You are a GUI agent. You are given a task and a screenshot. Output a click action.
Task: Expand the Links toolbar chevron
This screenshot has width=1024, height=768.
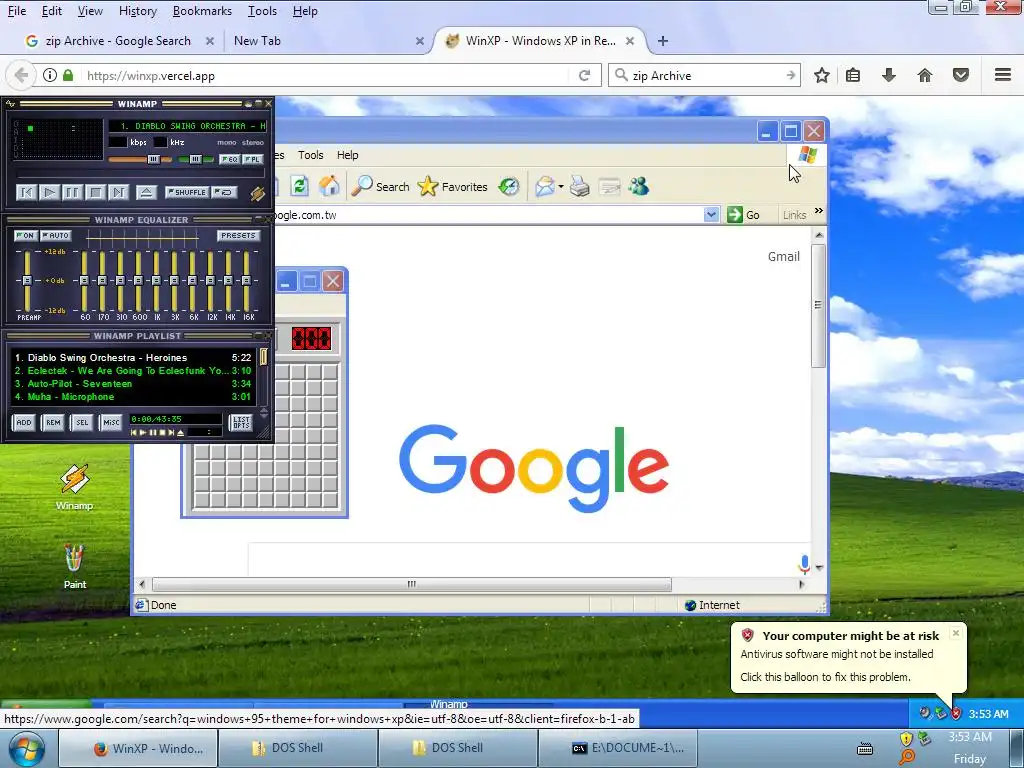point(818,211)
